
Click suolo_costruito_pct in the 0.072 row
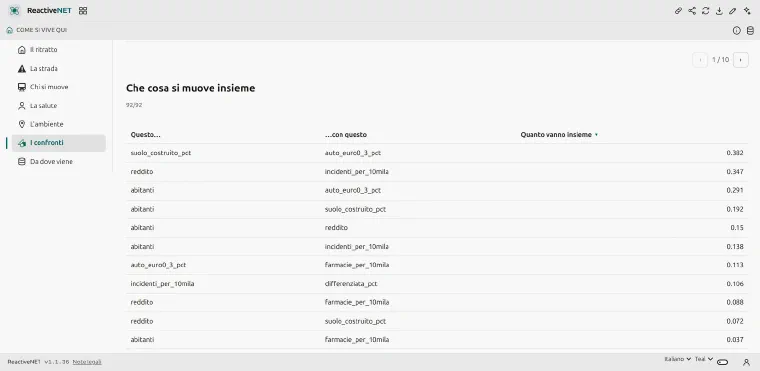pos(355,321)
